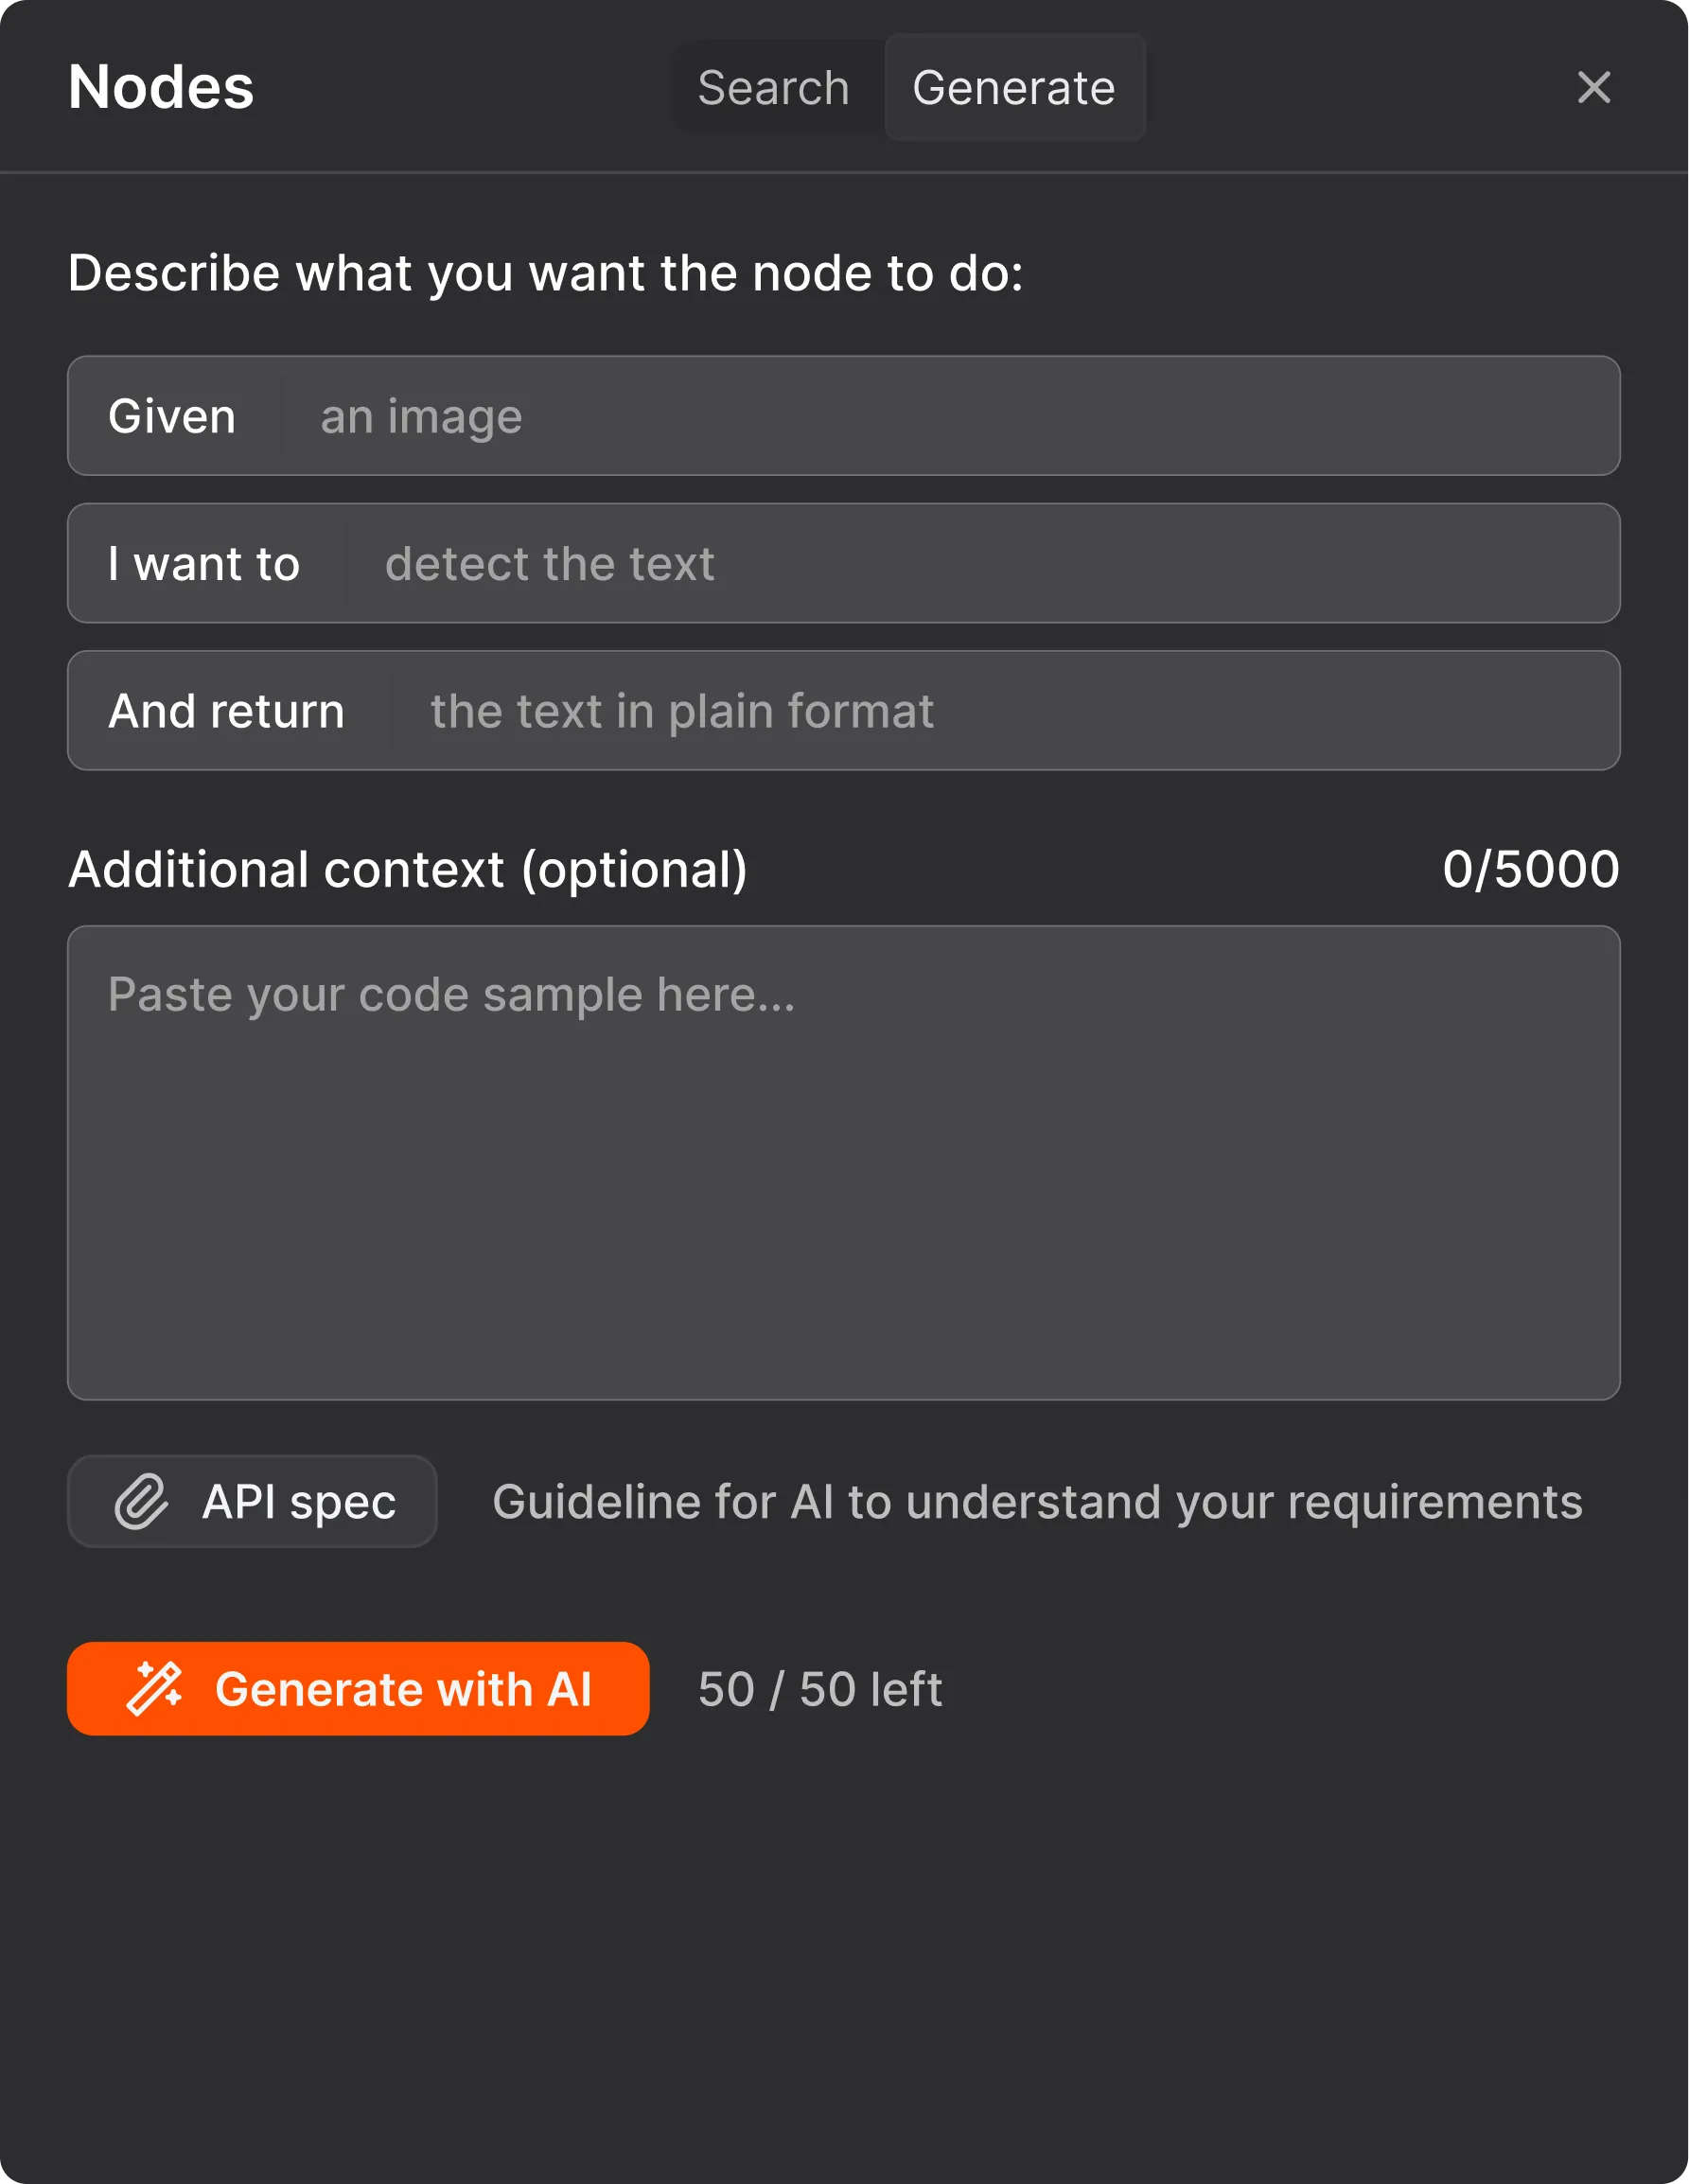Image resolution: width=1689 pixels, height=2184 pixels.
Task: Click the 0/5000 character counter
Action: coord(1531,868)
